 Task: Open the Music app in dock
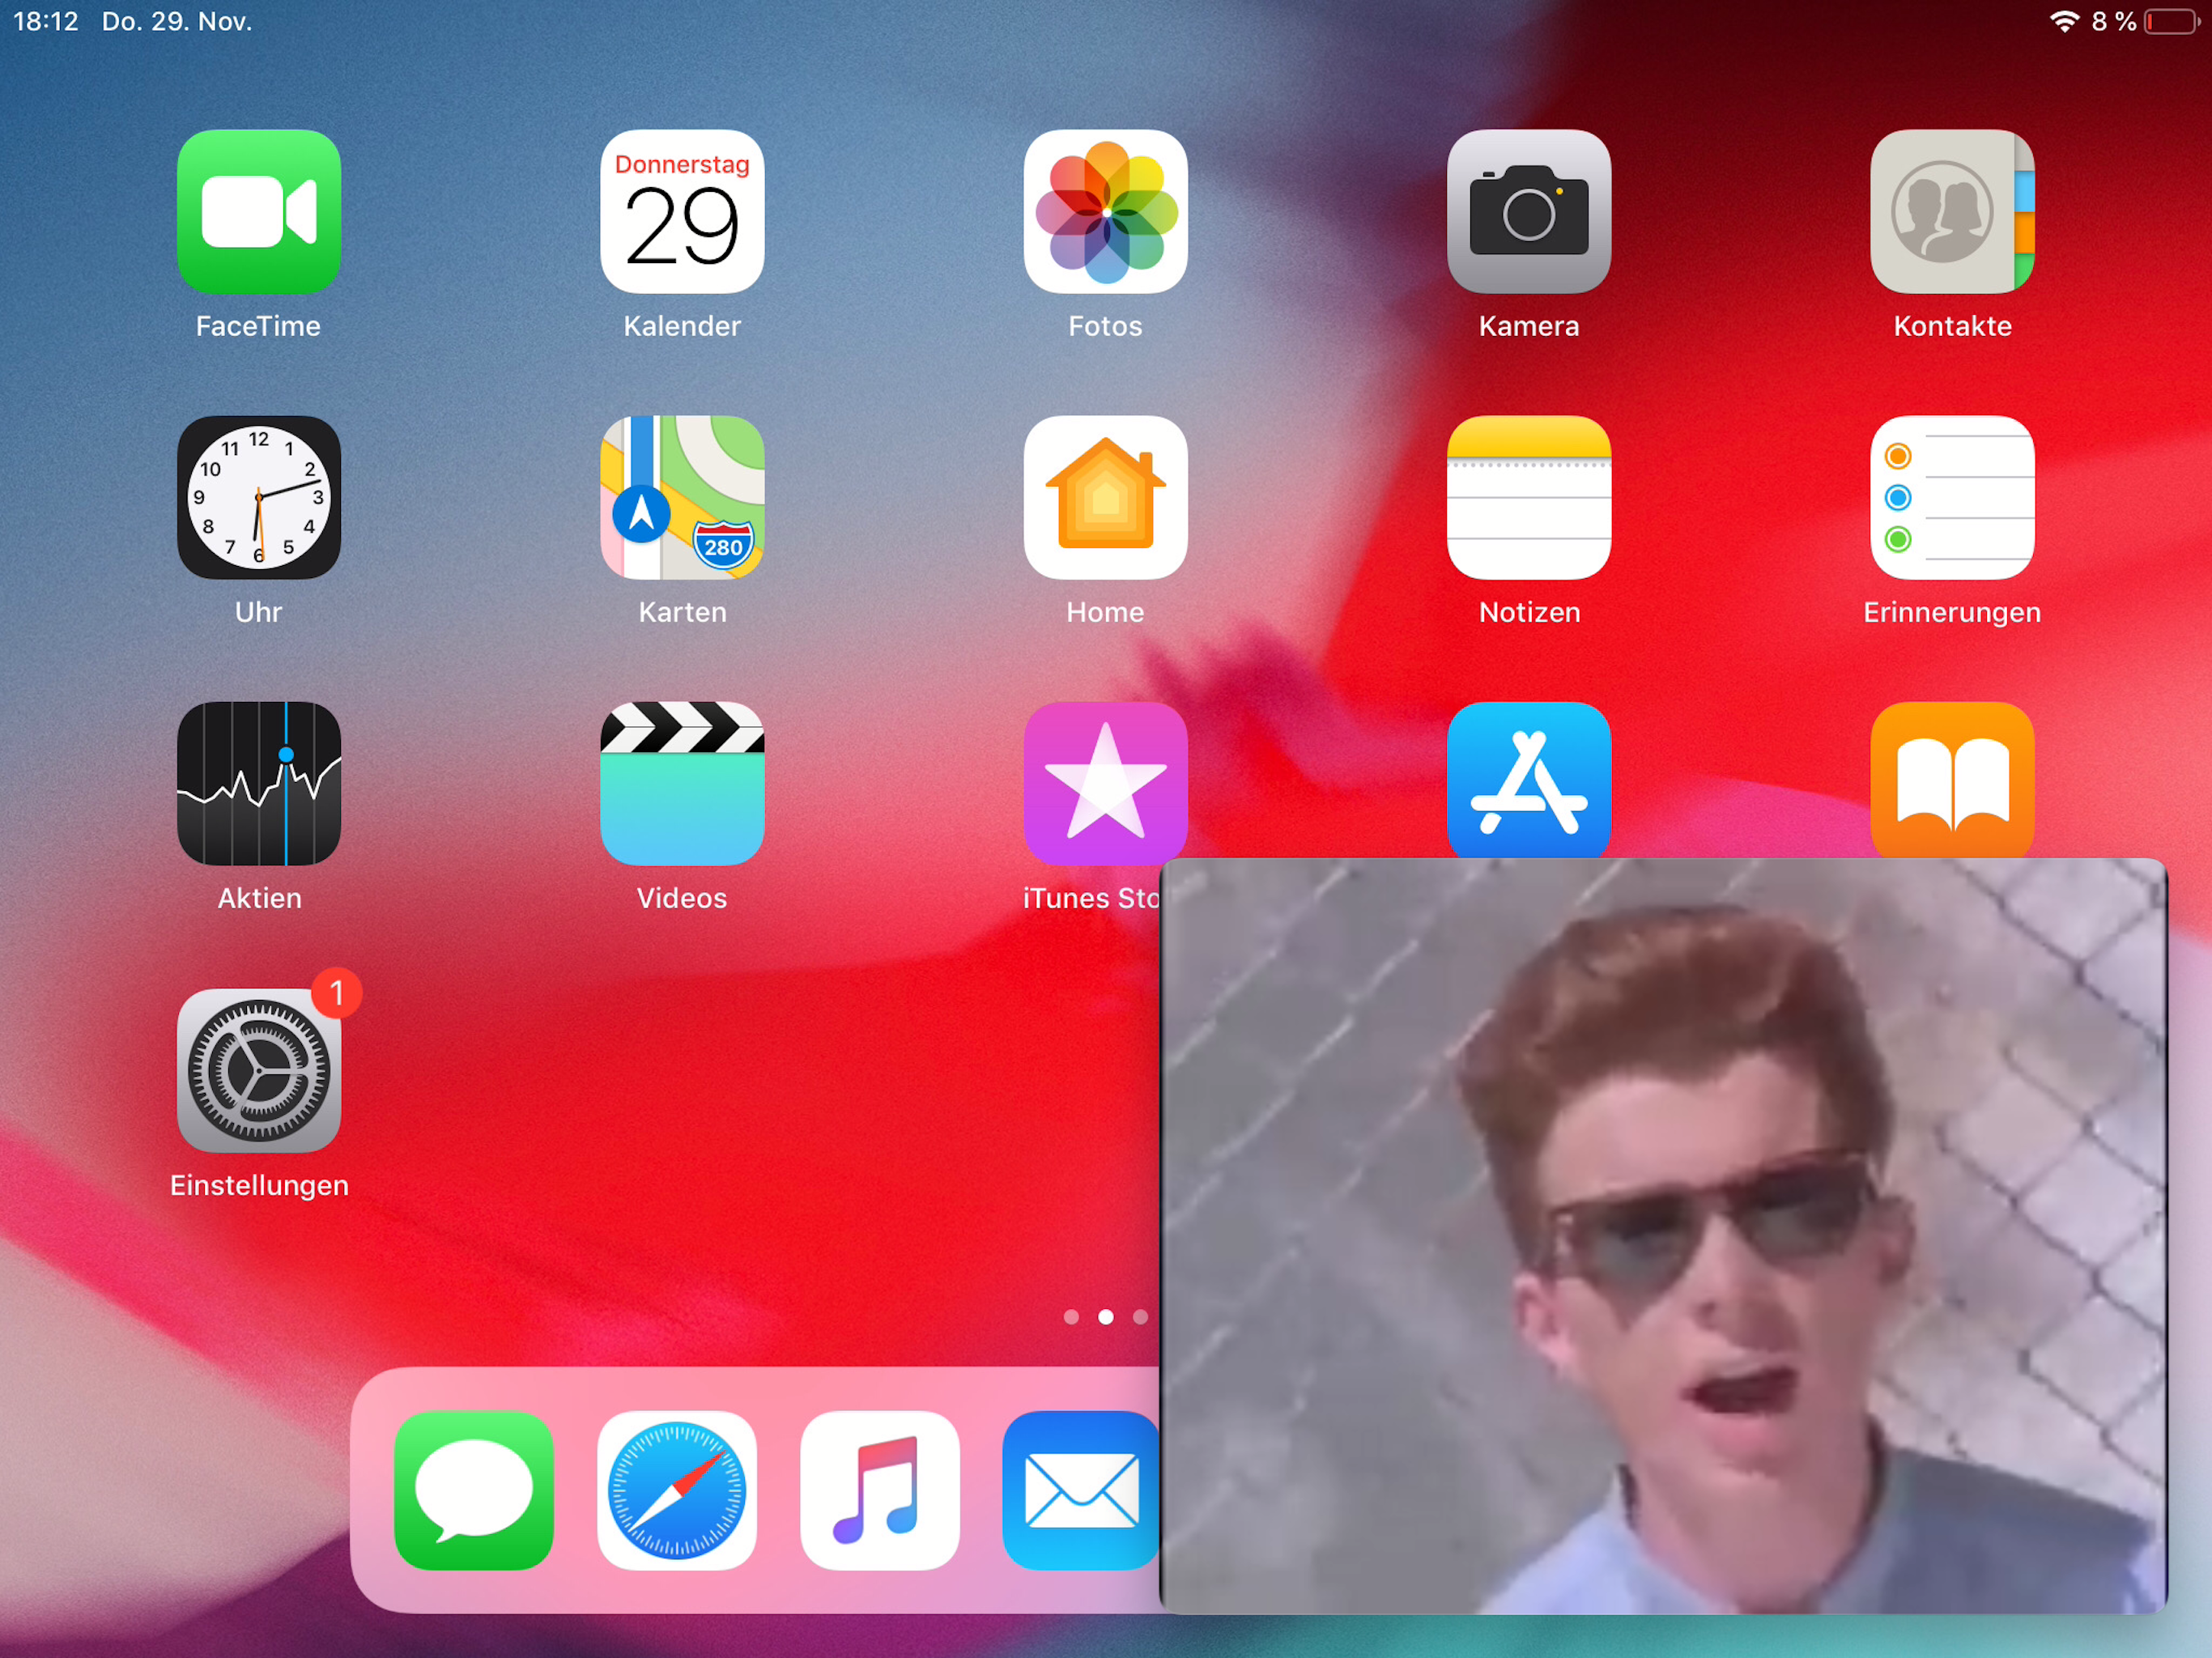coord(879,1490)
